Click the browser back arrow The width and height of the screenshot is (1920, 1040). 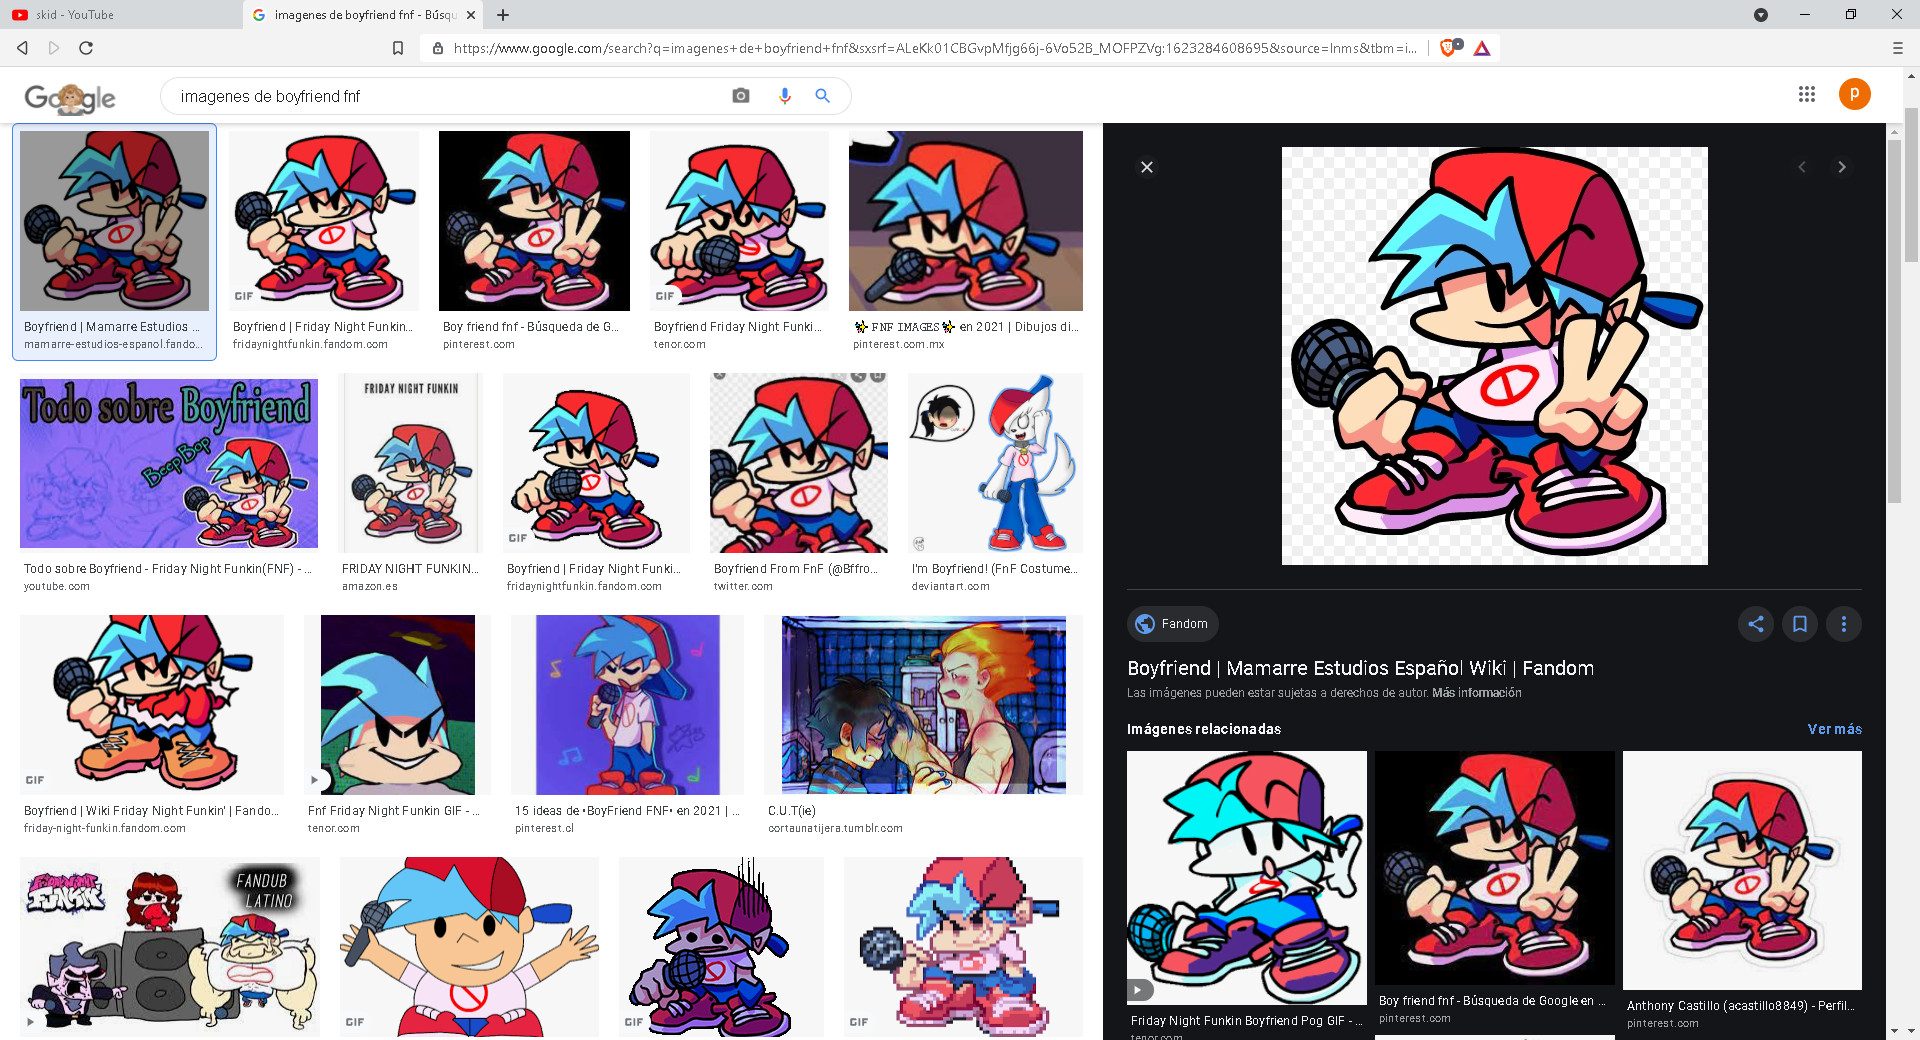pyautogui.click(x=22, y=48)
